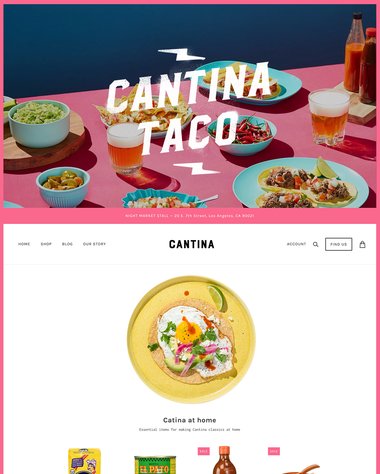This screenshot has width=380, height=474.
Task: Click the CANTINA logo in header
Action: click(x=191, y=244)
